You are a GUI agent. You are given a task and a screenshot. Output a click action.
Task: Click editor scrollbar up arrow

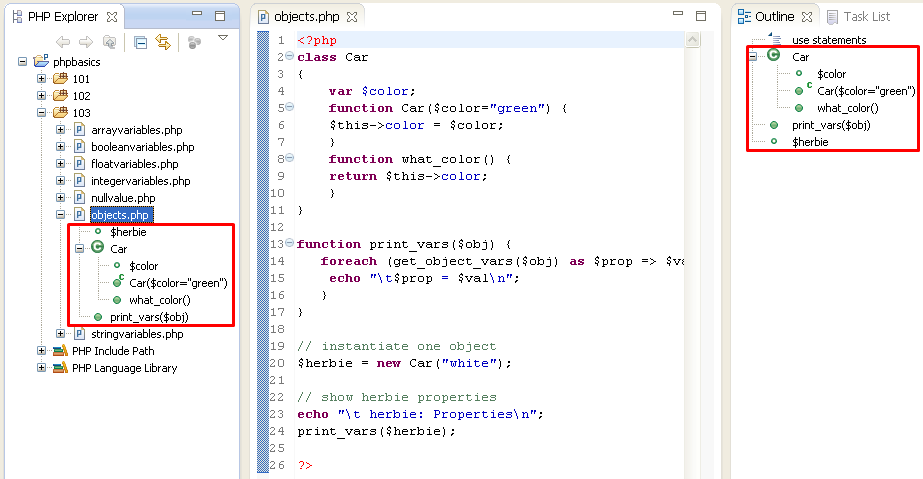coord(692,39)
